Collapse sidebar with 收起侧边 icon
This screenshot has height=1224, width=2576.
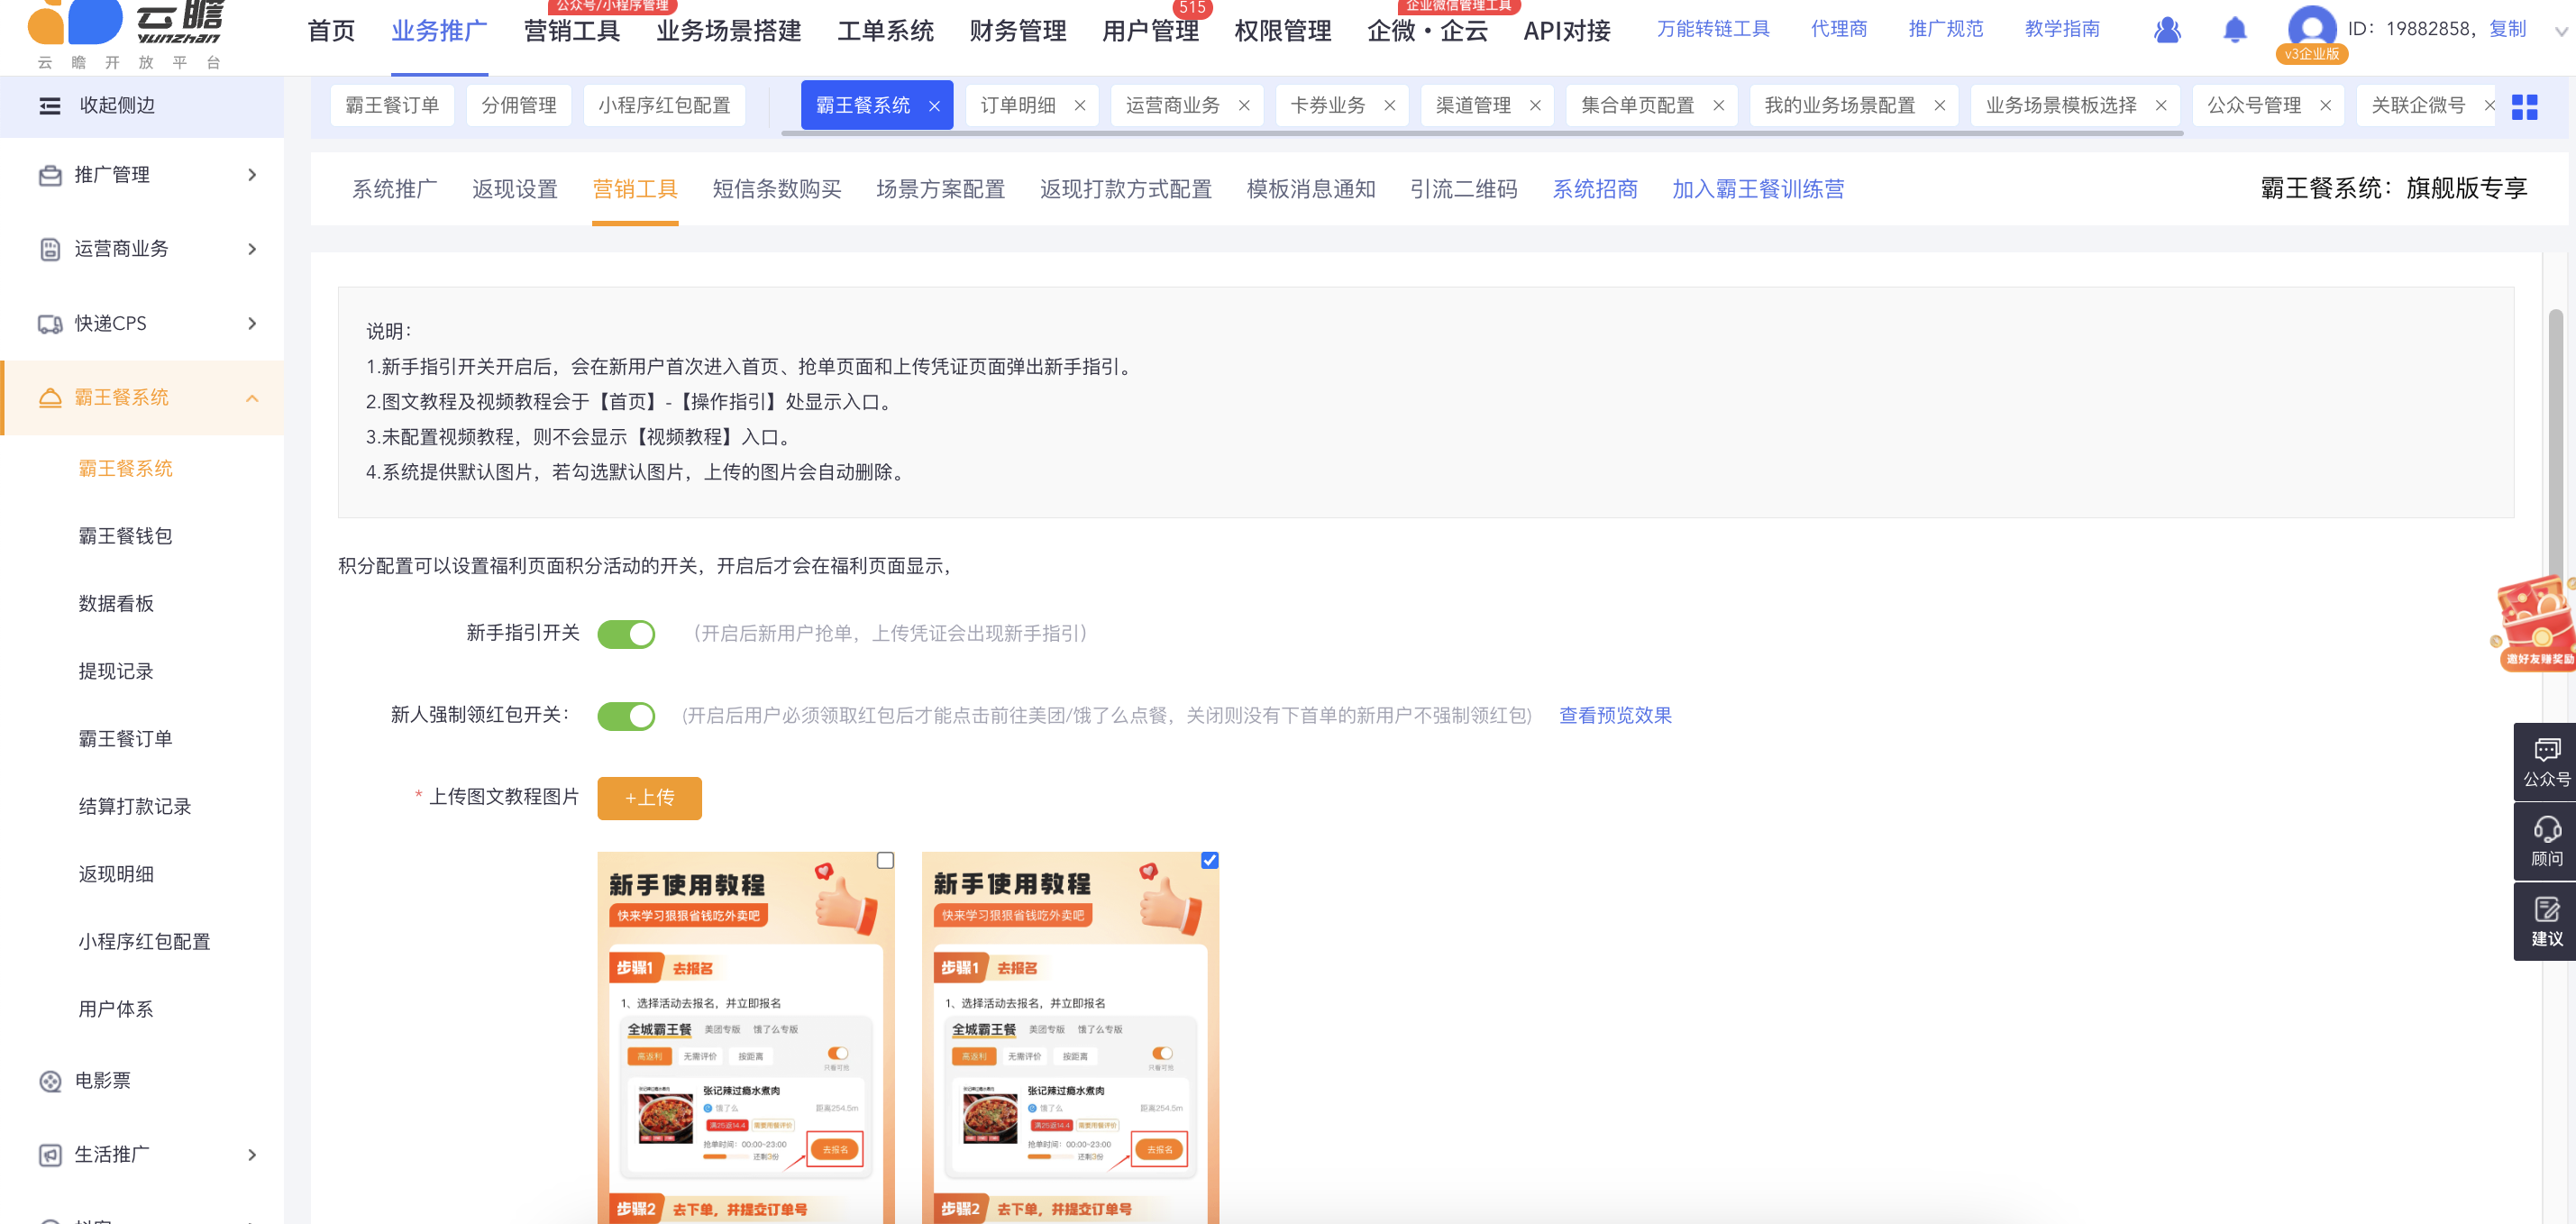49,106
